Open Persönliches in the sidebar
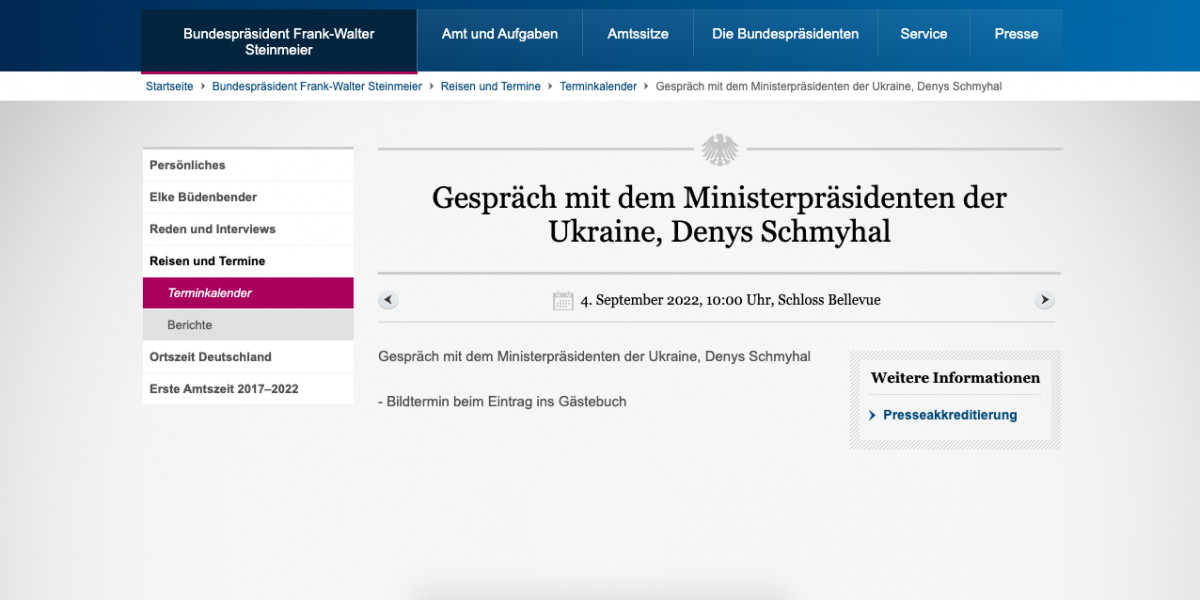Image resolution: width=1200 pixels, height=600 pixels. pyautogui.click(x=248, y=165)
